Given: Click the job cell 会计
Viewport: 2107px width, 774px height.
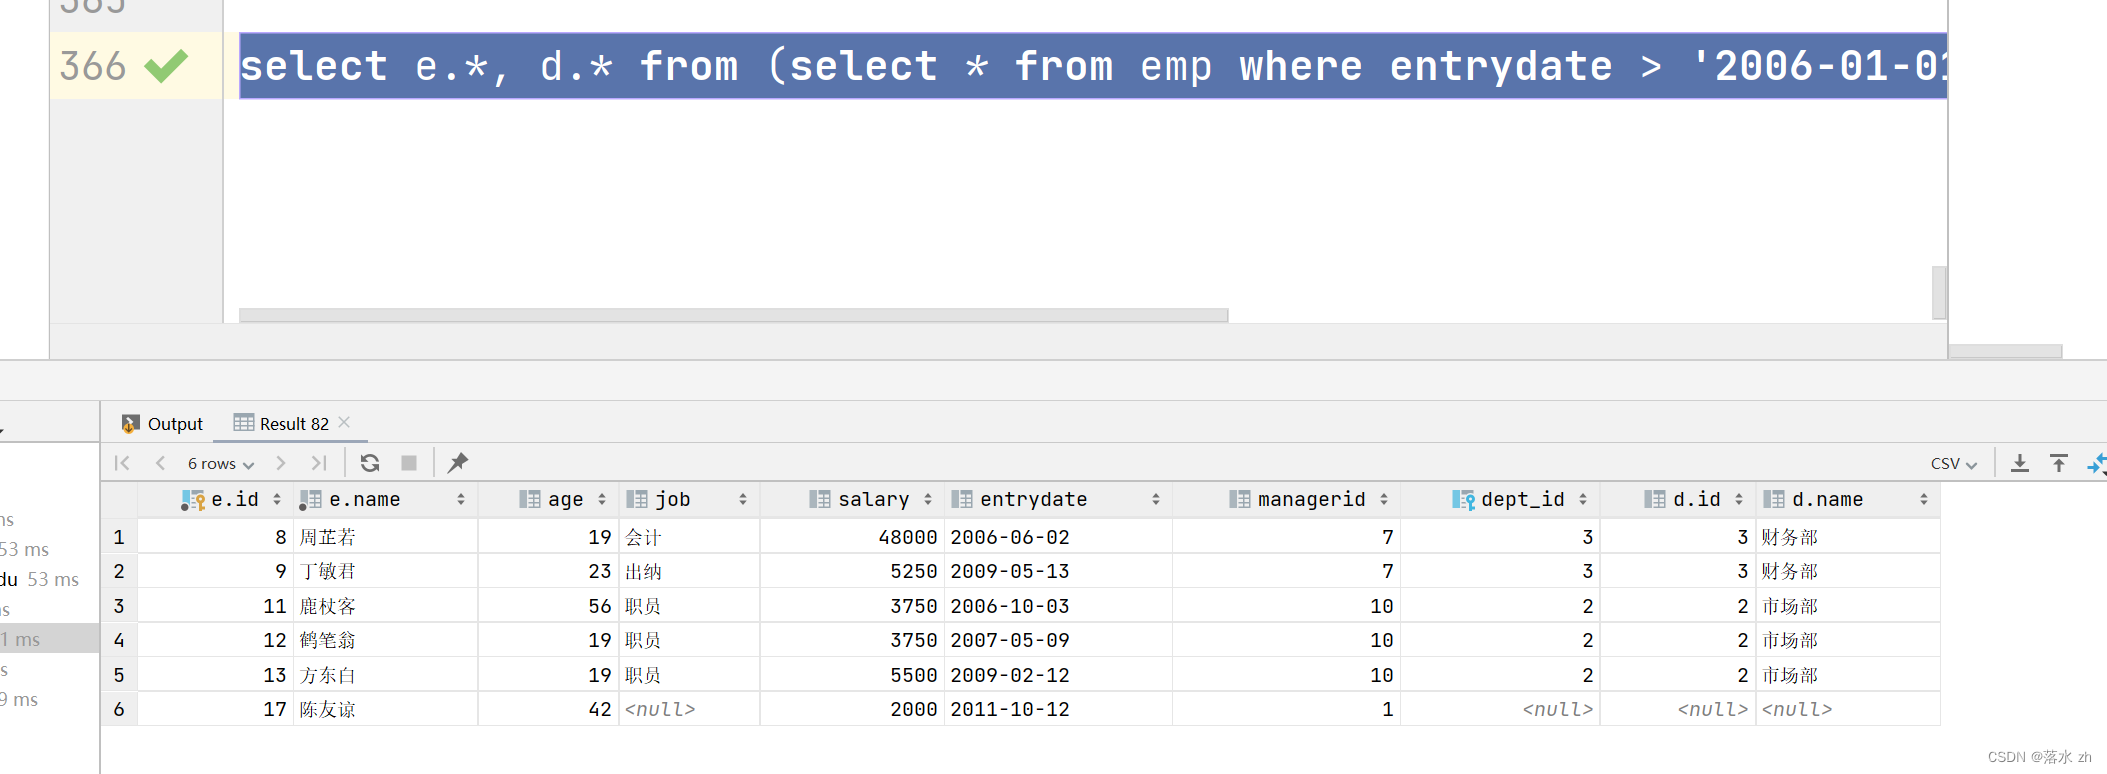Looking at the screenshot, I should point(689,537).
